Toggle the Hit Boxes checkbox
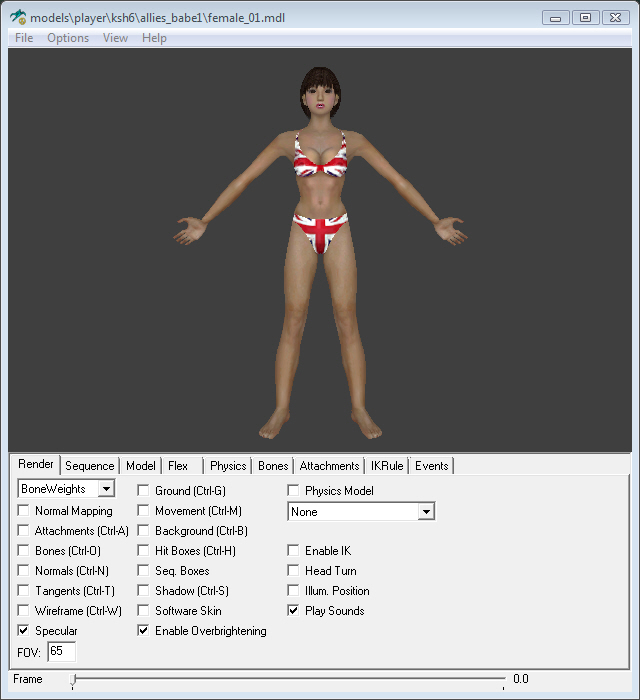This screenshot has width=640, height=700. pos(144,551)
